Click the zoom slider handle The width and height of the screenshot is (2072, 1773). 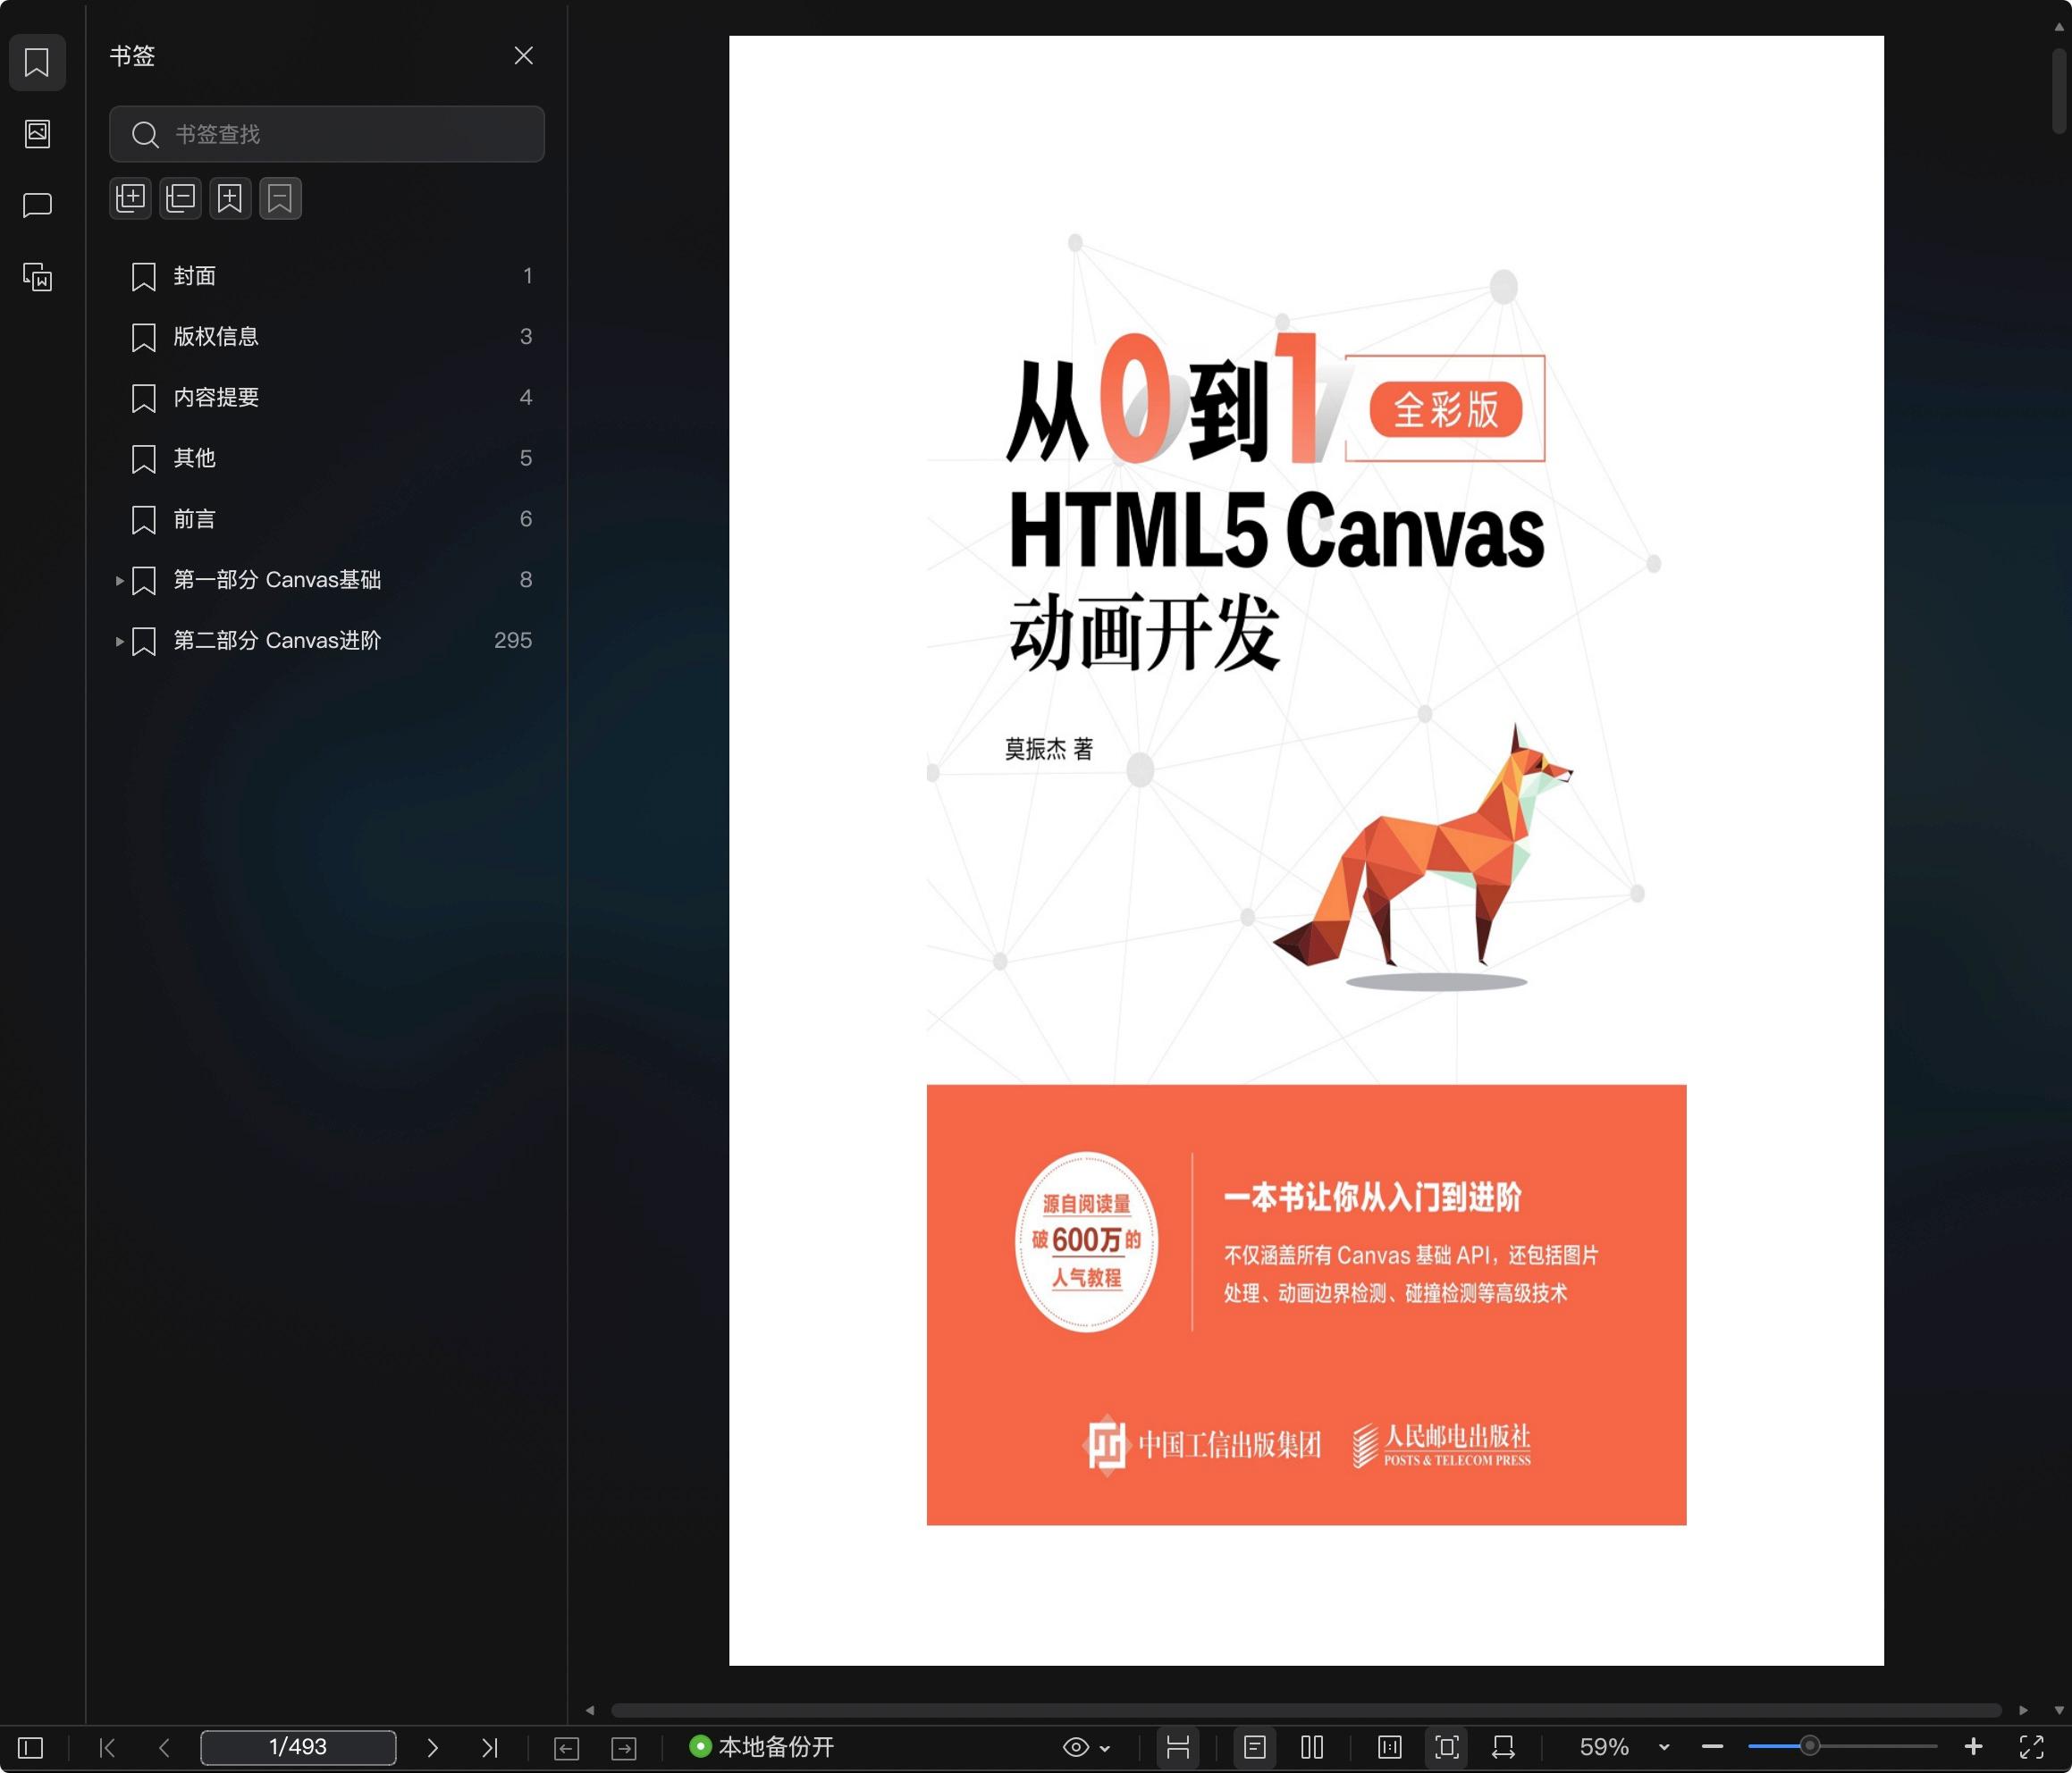coord(1809,1746)
